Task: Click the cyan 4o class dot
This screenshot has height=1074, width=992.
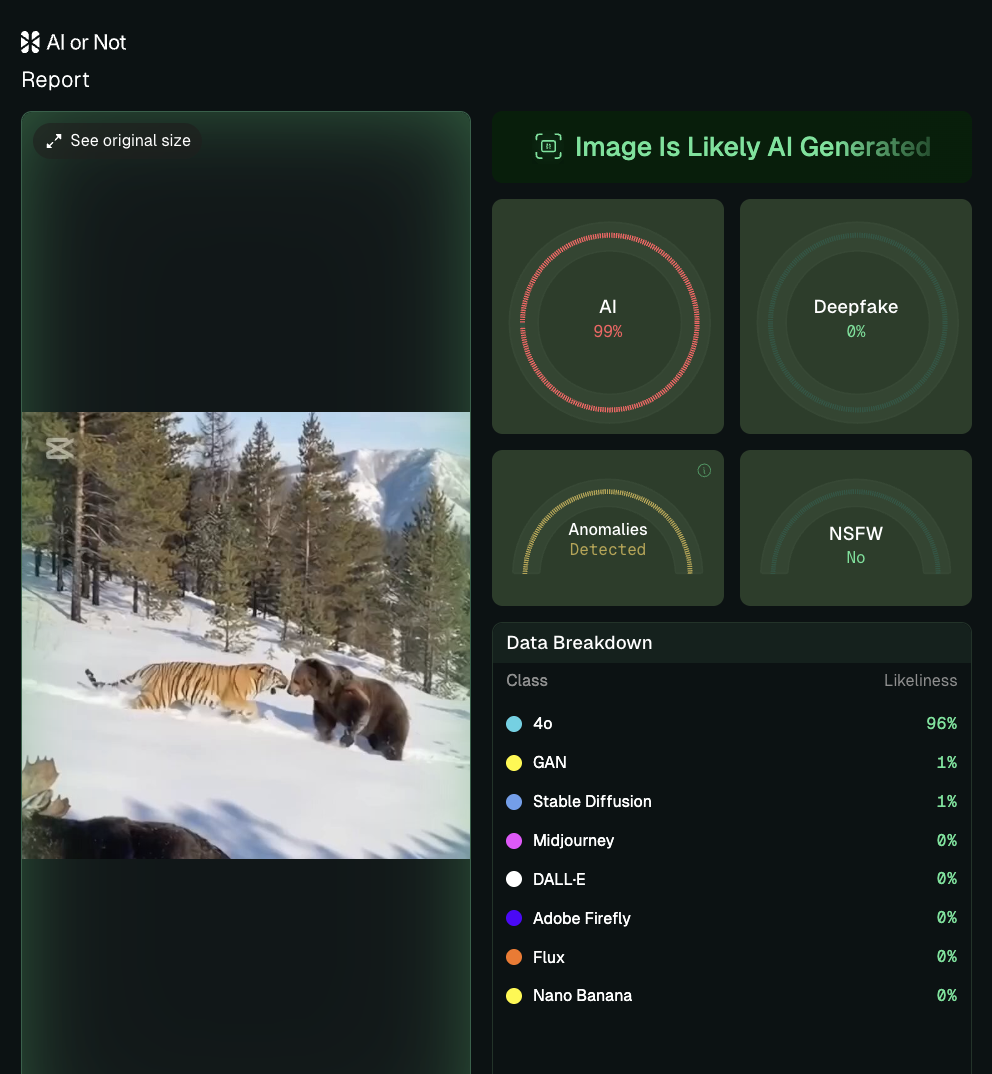Action: tap(514, 724)
